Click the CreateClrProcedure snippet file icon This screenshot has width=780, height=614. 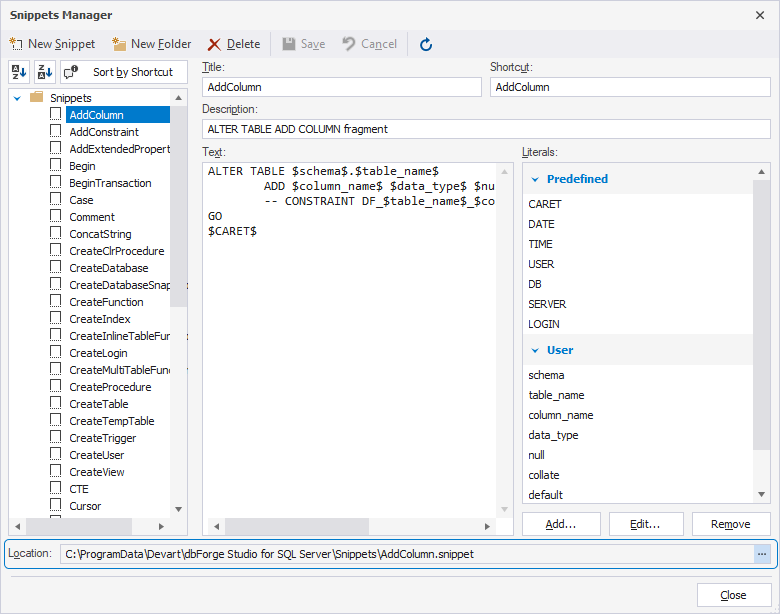pos(56,250)
